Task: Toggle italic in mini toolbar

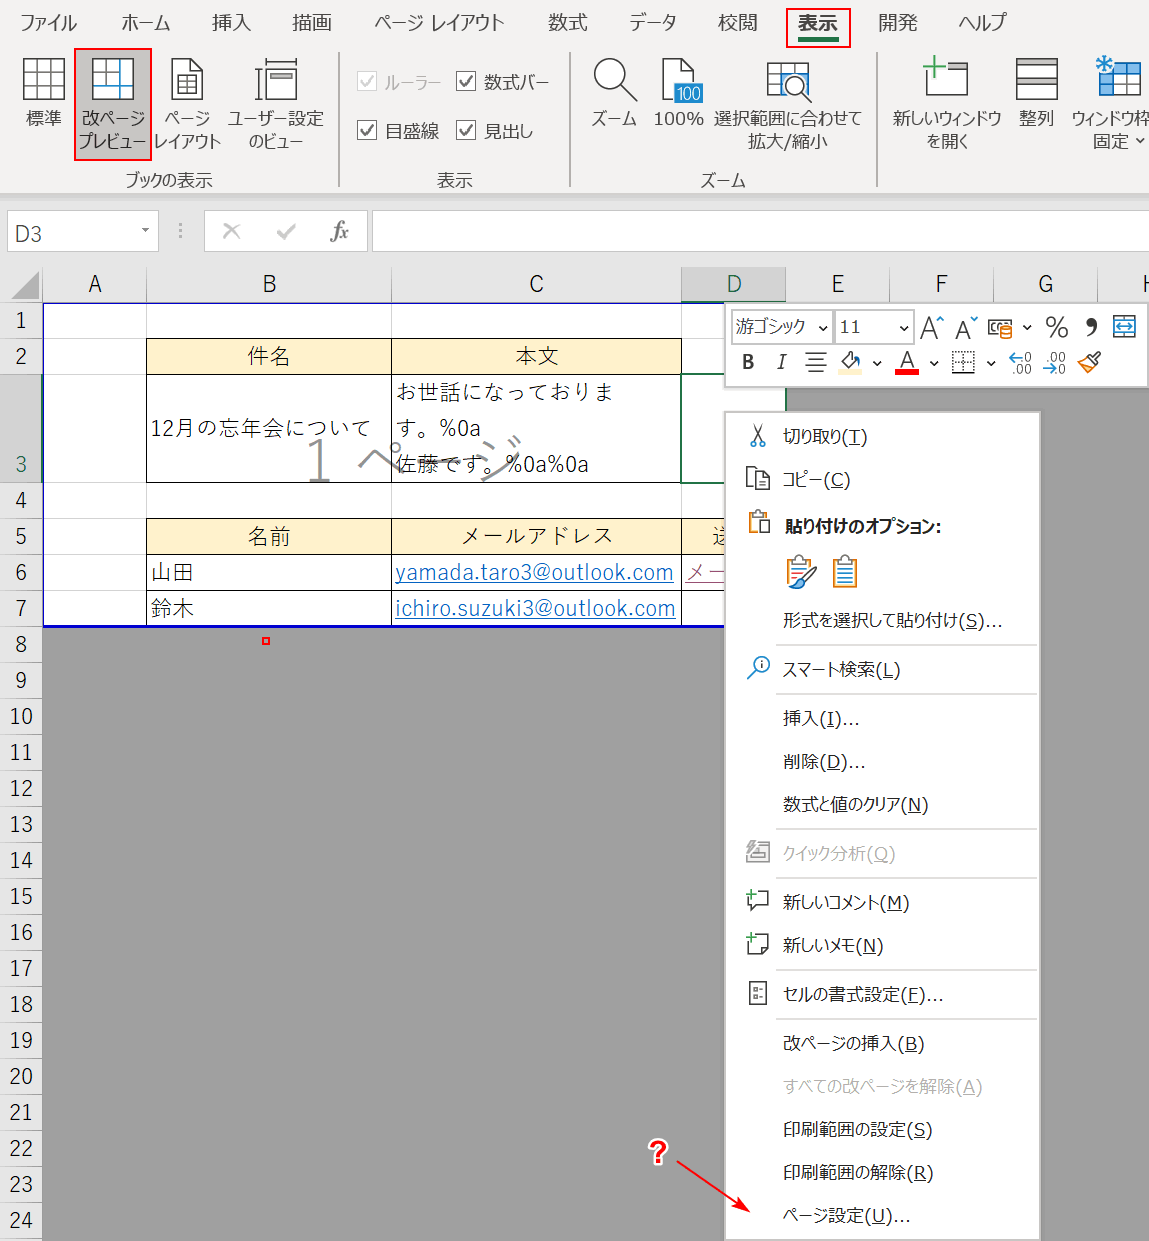Action: (x=781, y=362)
